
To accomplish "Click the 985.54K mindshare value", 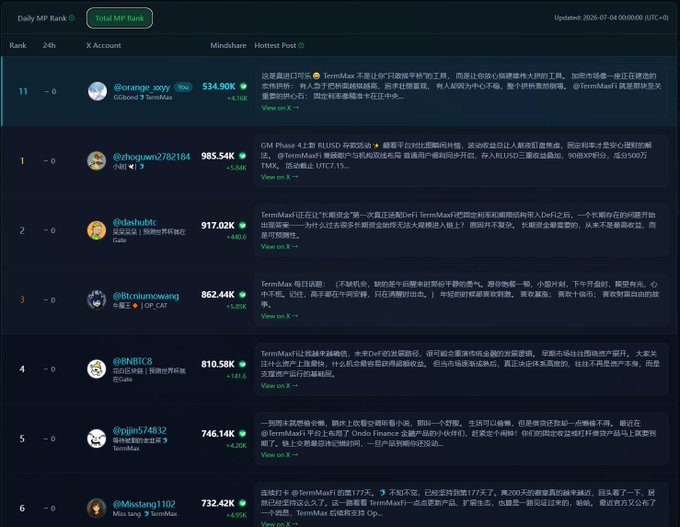I will tap(218, 156).
